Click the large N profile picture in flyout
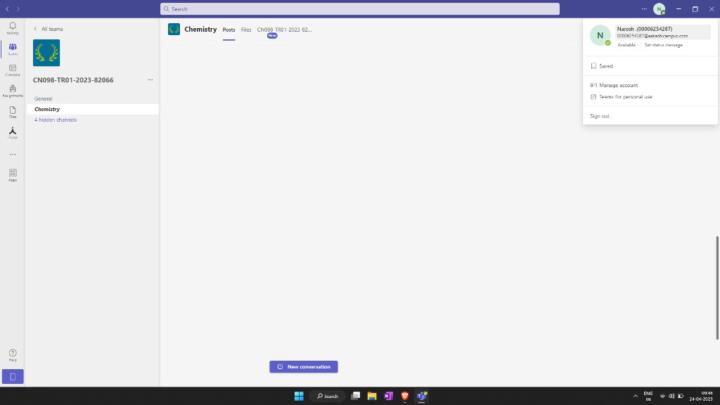This screenshot has height=405, width=720. (x=600, y=35)
